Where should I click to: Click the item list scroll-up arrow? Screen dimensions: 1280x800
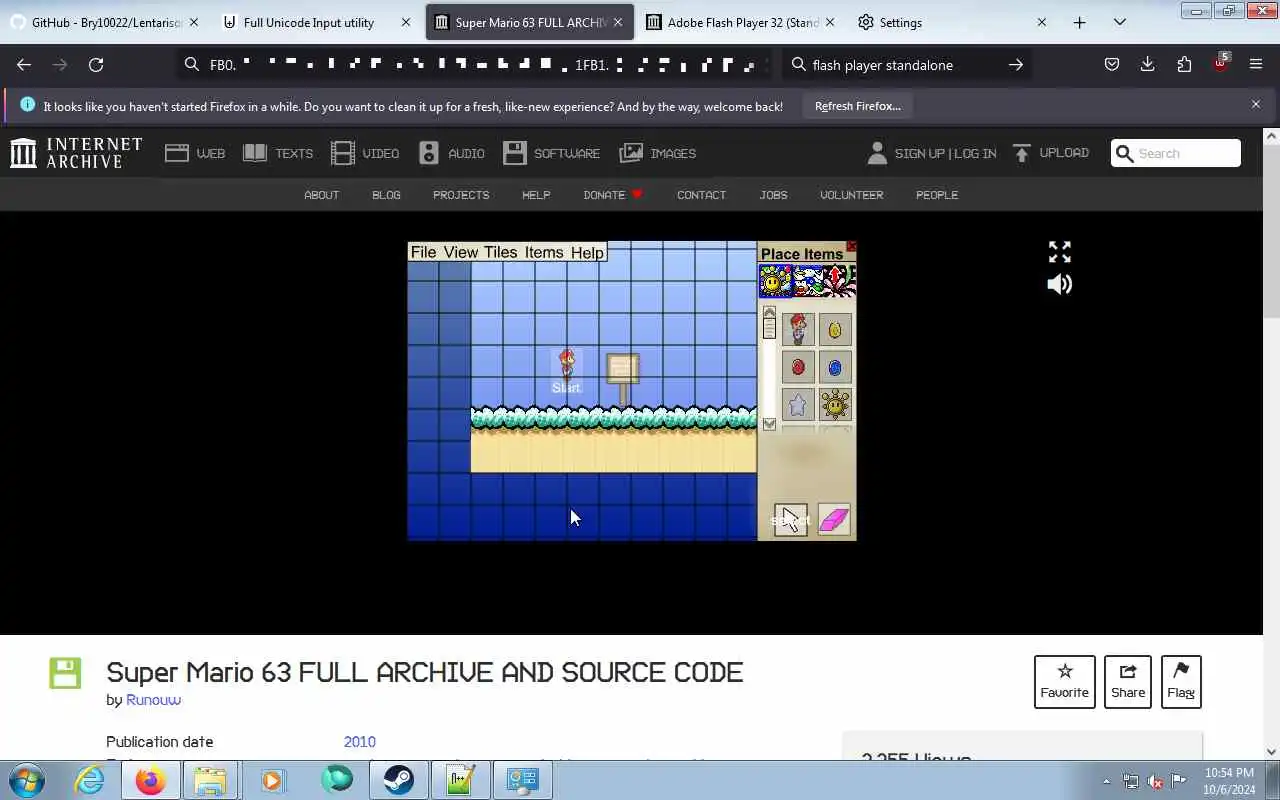[769, 312]
